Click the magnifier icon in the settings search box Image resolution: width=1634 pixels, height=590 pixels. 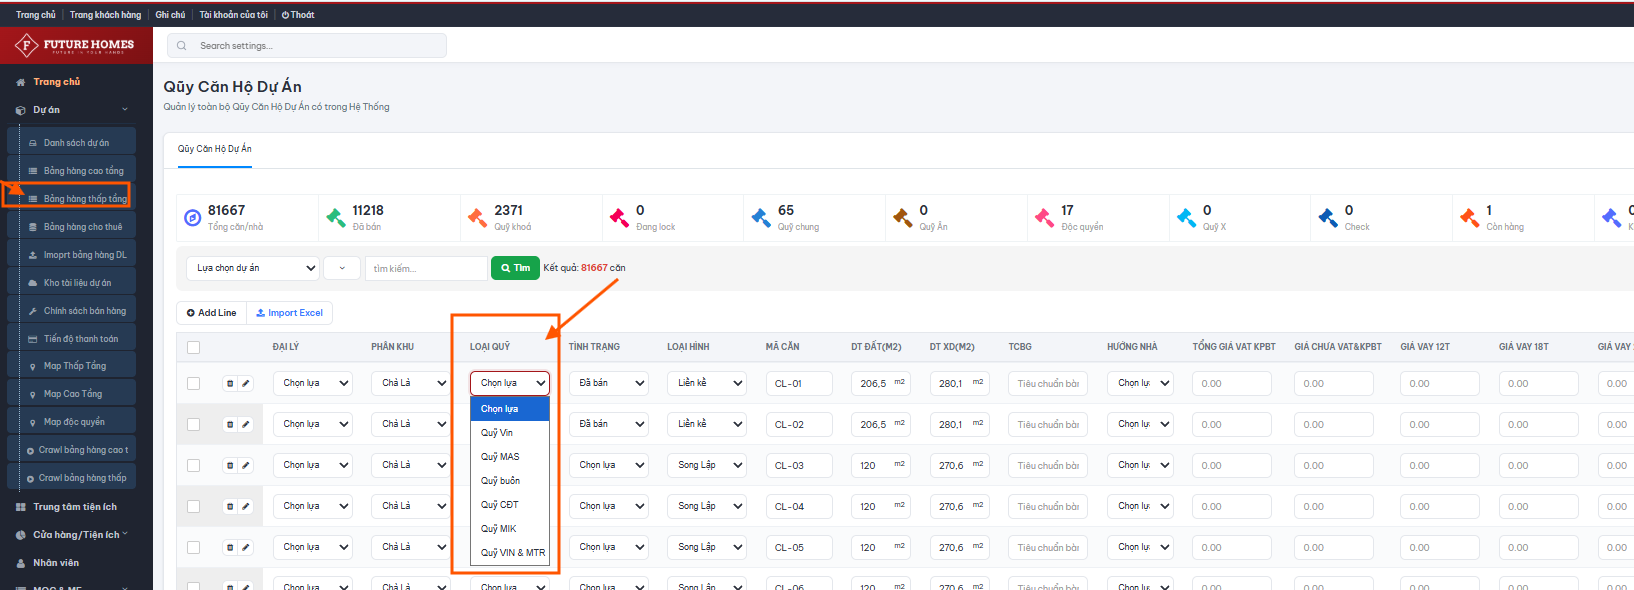point(182,46)
